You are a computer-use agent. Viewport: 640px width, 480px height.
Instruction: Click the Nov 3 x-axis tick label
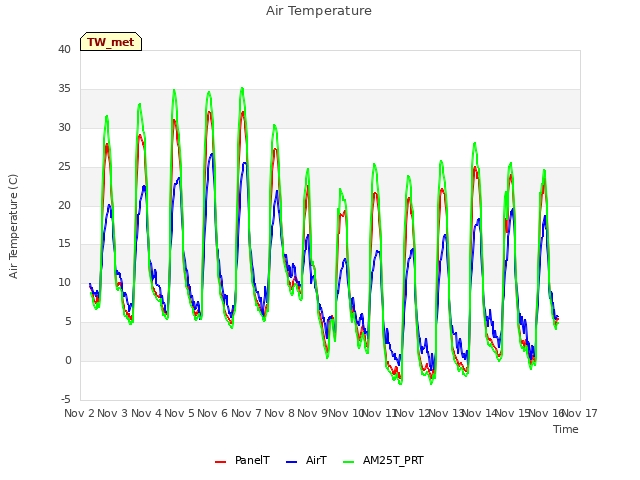click(x=113, y=413)
